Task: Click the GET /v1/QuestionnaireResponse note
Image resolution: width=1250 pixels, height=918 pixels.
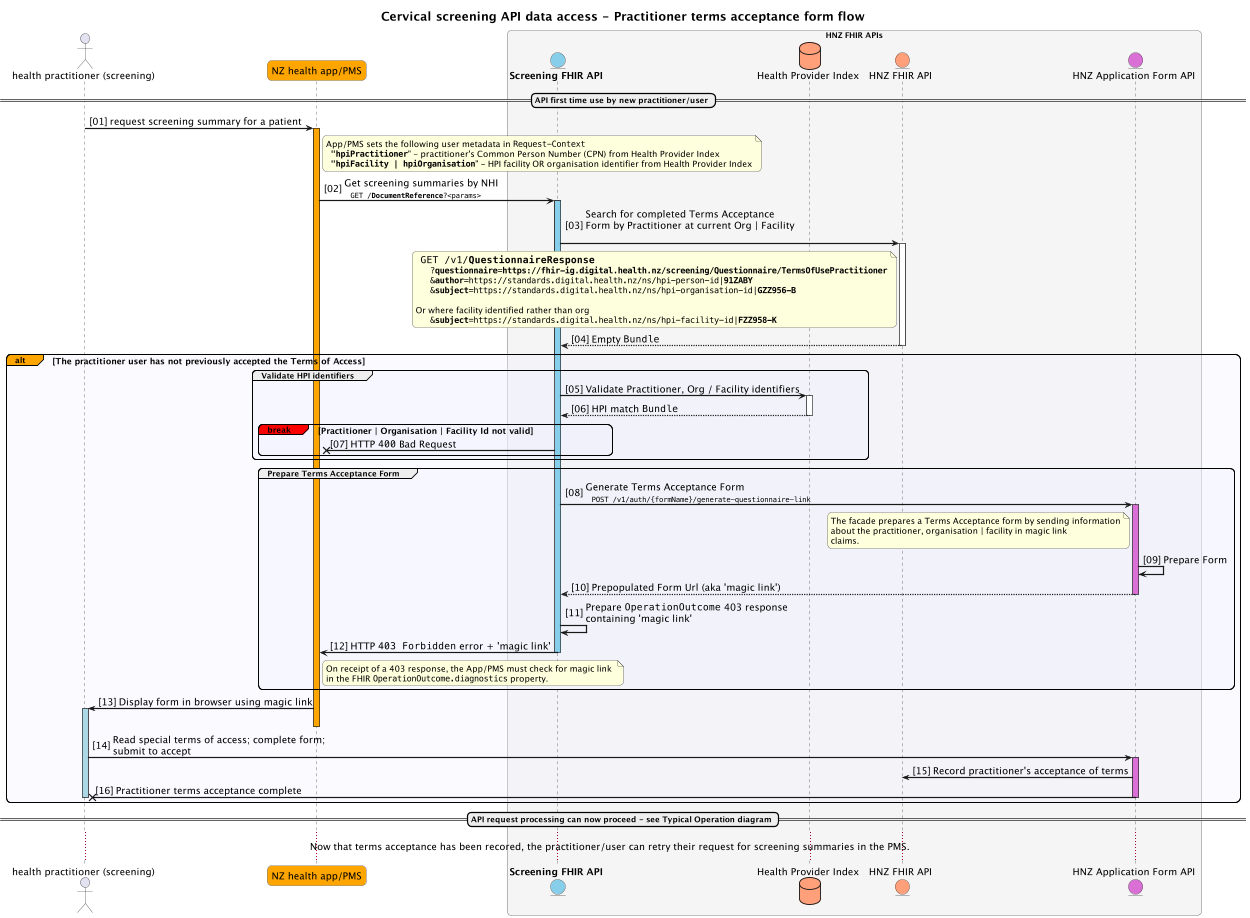Action: (x=655, y=289)
